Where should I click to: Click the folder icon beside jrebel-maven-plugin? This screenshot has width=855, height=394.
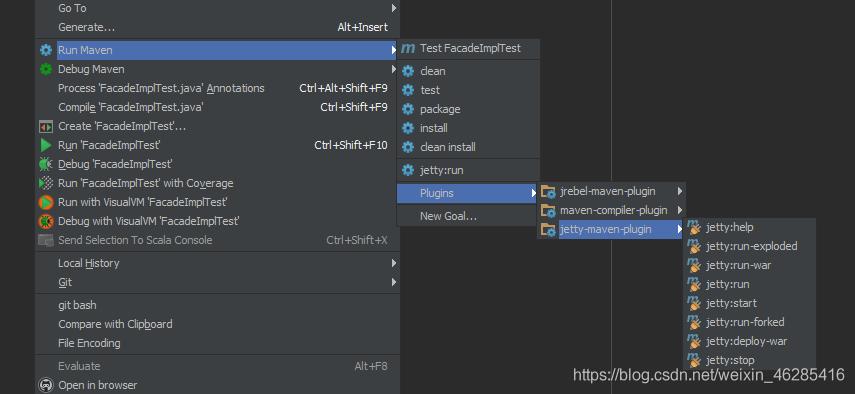[x=548, y=191]
